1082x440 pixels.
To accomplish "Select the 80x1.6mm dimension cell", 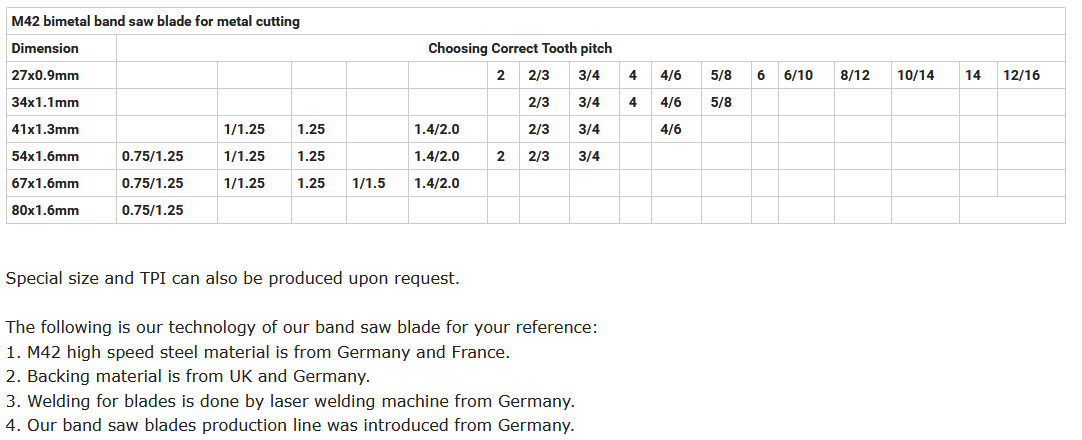I will pos(61,210).
